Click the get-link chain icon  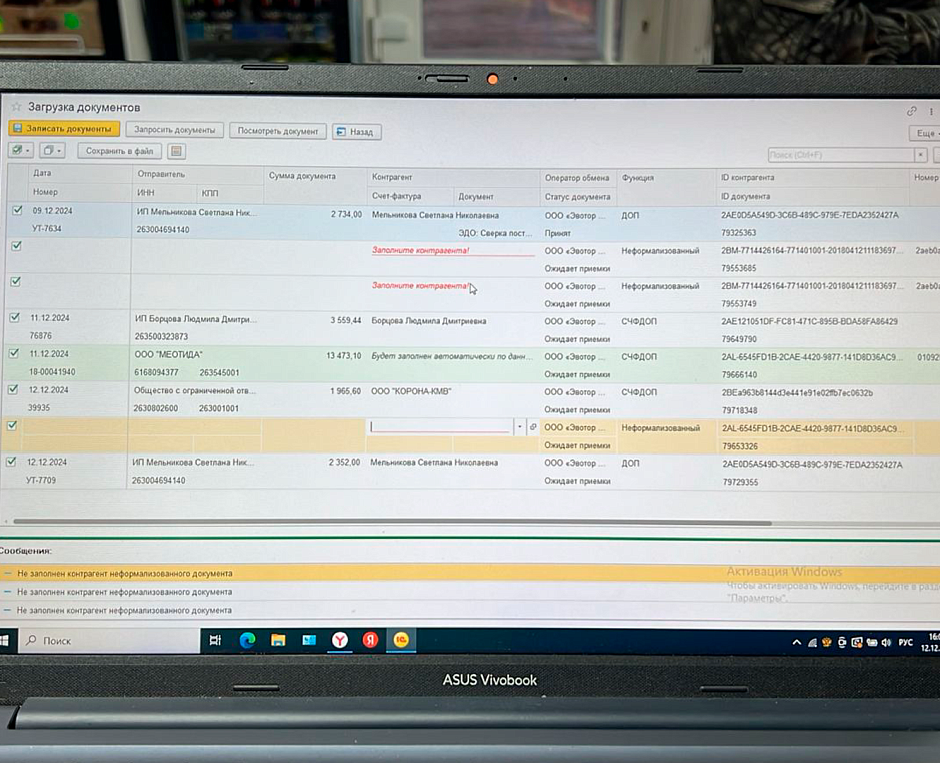(x=911, y=111)
